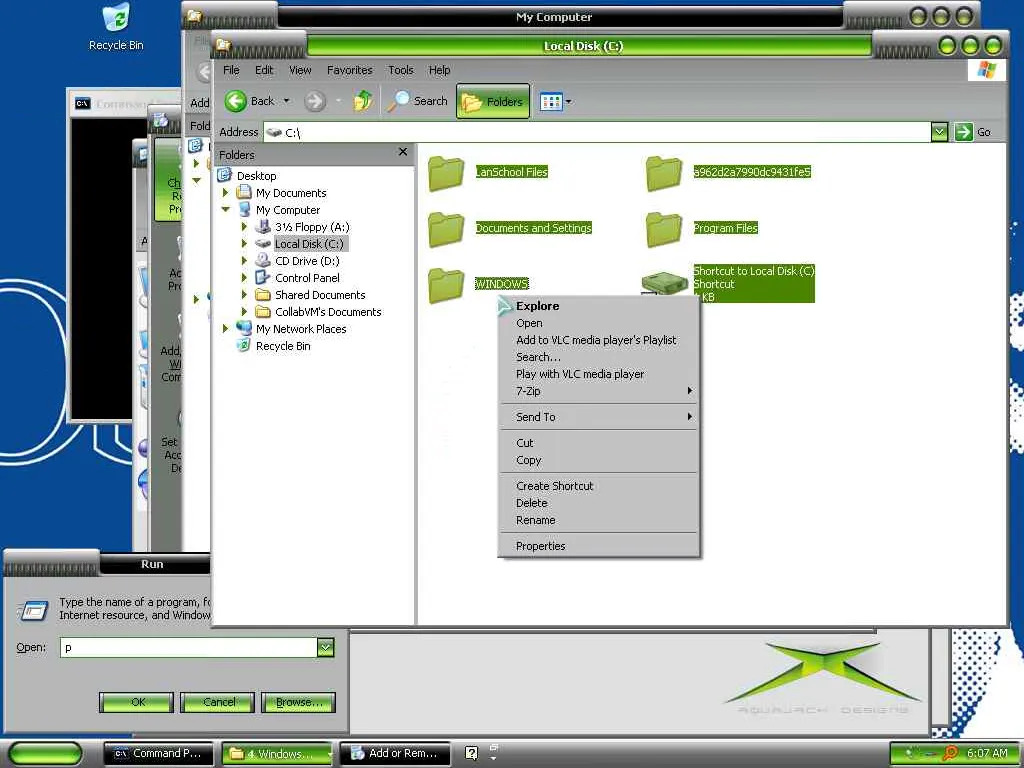The width and height of the screenshot is (1024, 768).
Task: Click the Search magnifier button
Action: pyautogui.click(x=417, y=101)
